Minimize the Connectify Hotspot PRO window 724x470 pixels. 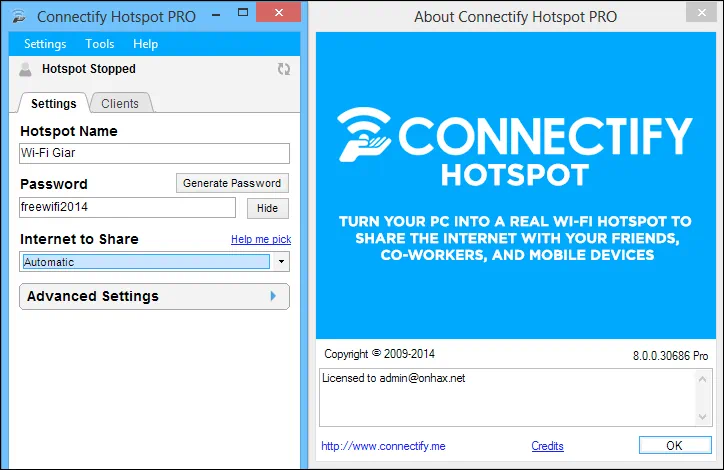tap(216, 15)
